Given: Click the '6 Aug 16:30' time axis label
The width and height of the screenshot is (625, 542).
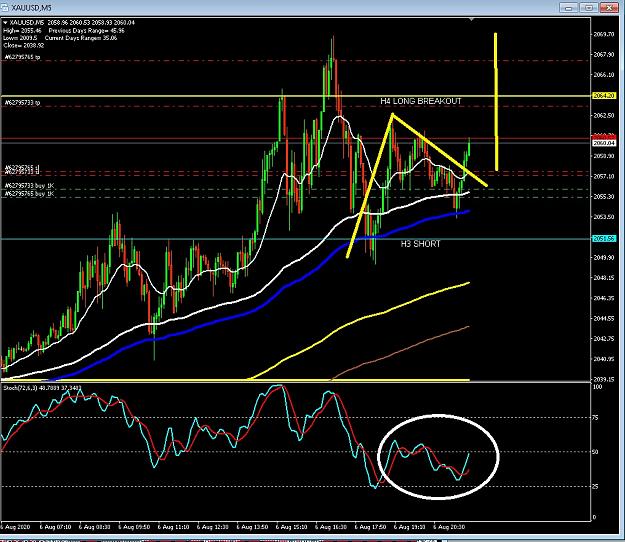Looking at the screenshot, I should click(331, 527).
